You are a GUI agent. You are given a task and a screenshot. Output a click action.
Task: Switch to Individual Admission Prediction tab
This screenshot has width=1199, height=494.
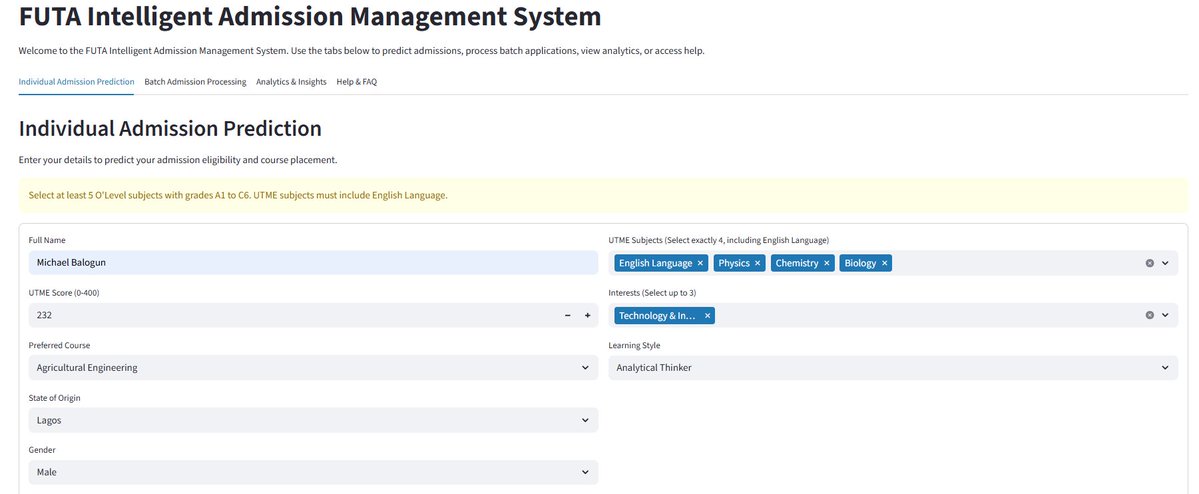(76, 82)
